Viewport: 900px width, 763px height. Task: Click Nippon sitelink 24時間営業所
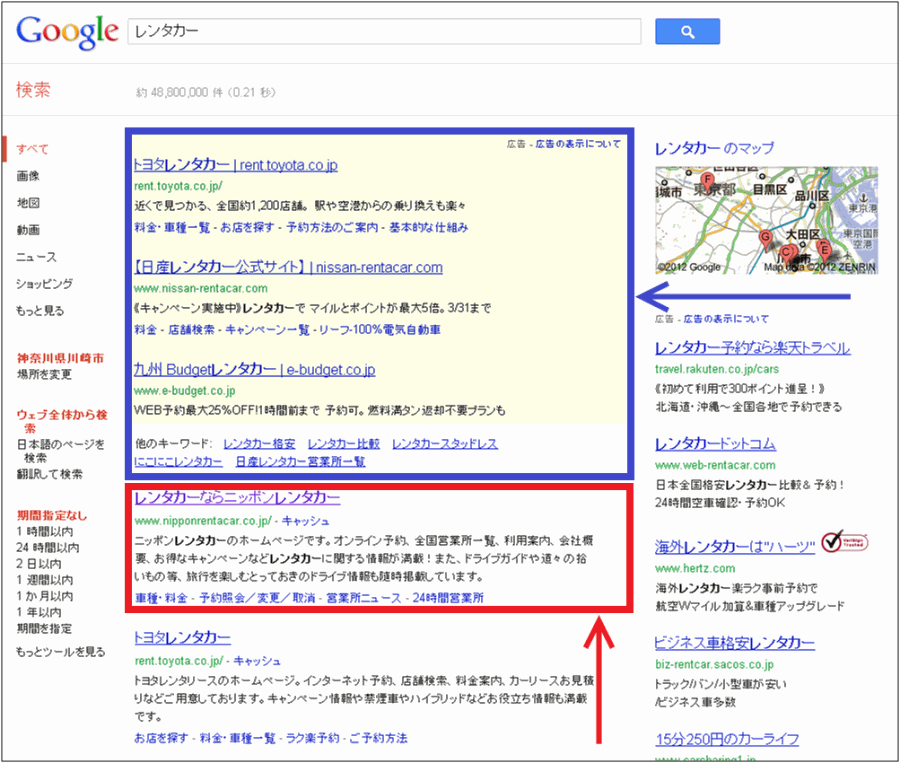point(448,598)
